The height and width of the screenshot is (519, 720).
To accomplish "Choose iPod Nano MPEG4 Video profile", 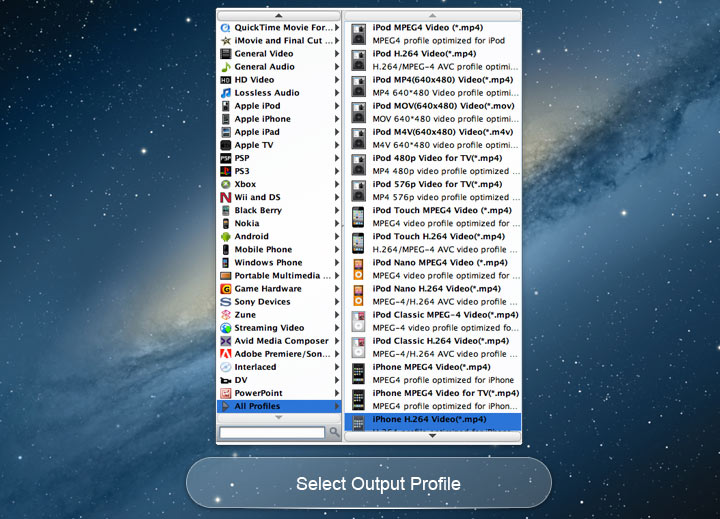I will tap(433, 270).
